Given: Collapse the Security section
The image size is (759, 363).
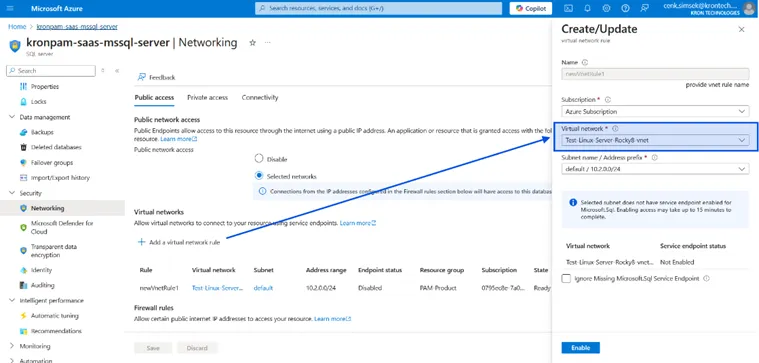Looking at the screenshot, I should (x=12, y=193).
